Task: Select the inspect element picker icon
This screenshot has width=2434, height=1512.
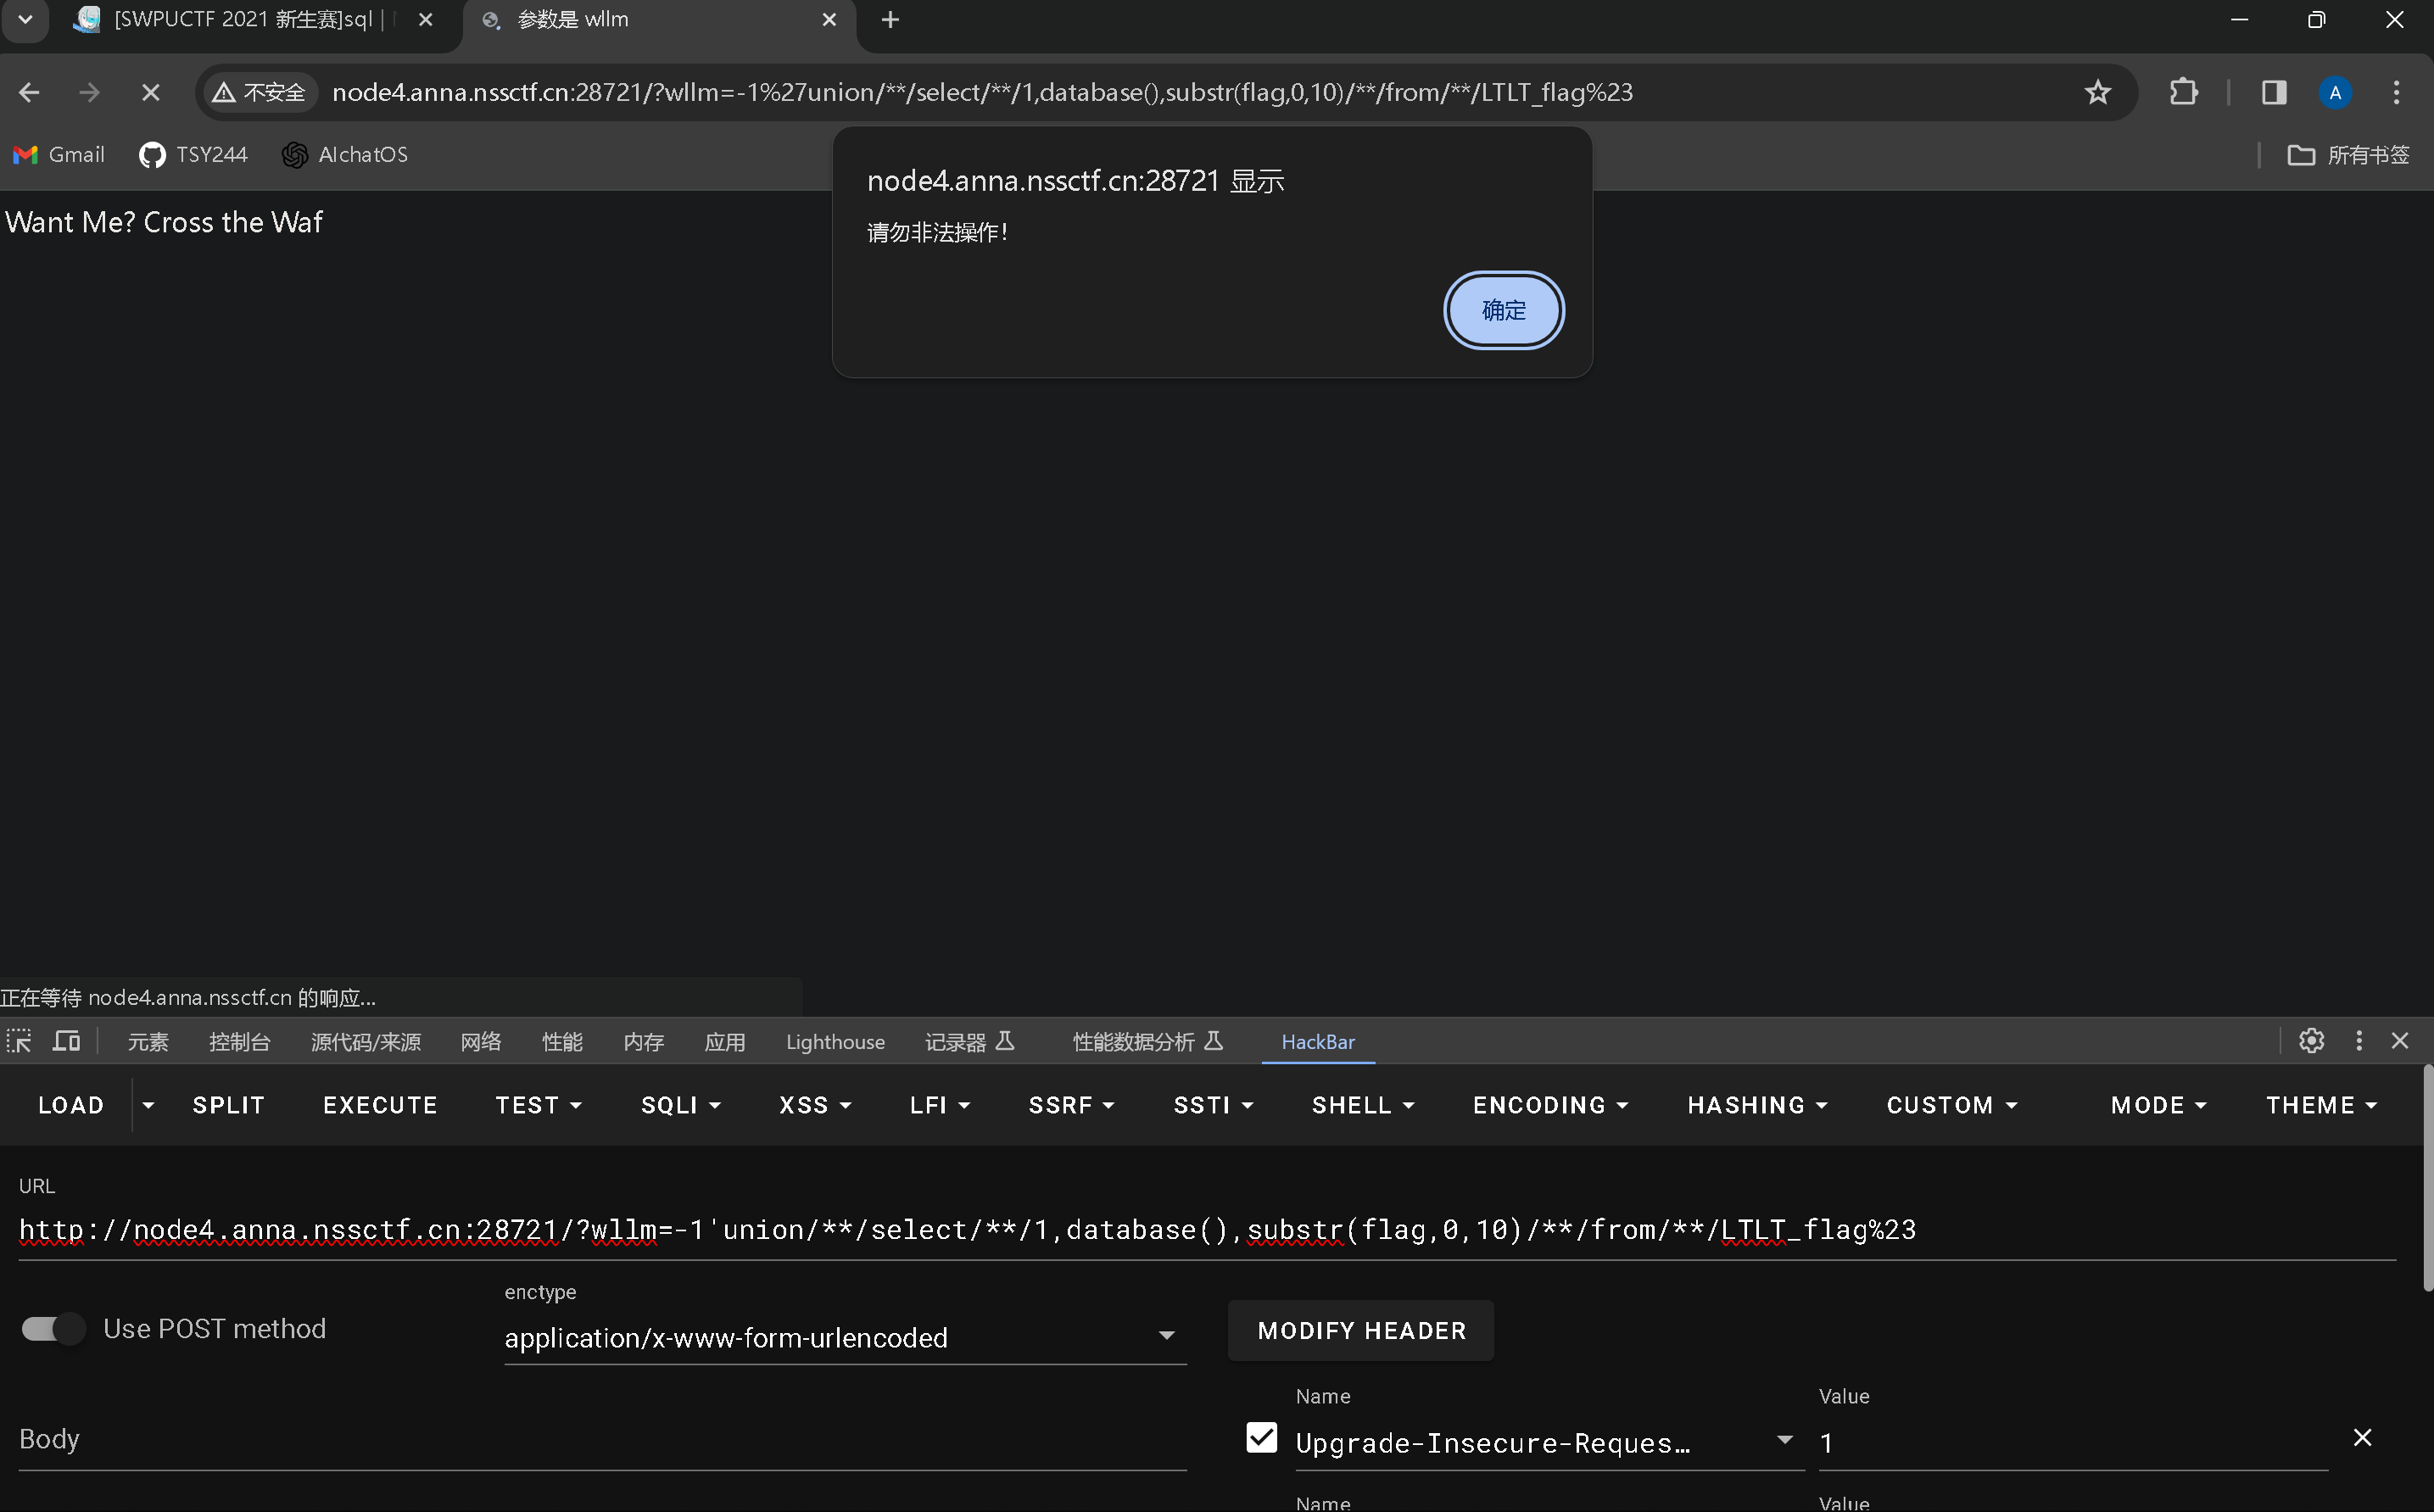Action: (x=19, y=1041)
